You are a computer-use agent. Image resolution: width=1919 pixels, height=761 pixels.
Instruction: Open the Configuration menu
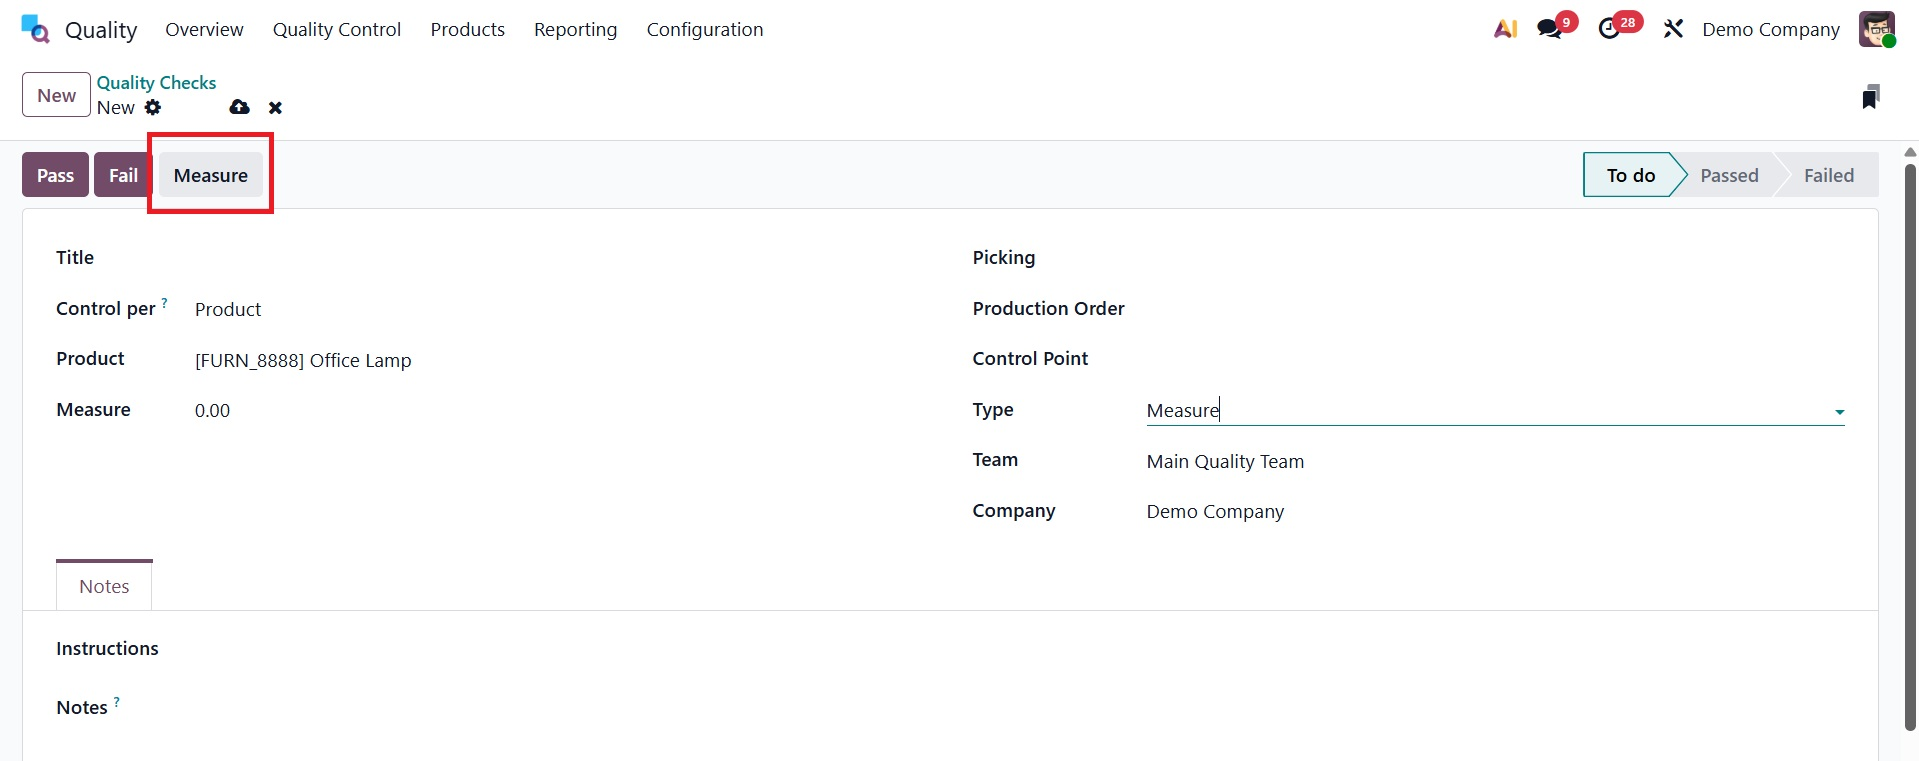coord(704,29)
